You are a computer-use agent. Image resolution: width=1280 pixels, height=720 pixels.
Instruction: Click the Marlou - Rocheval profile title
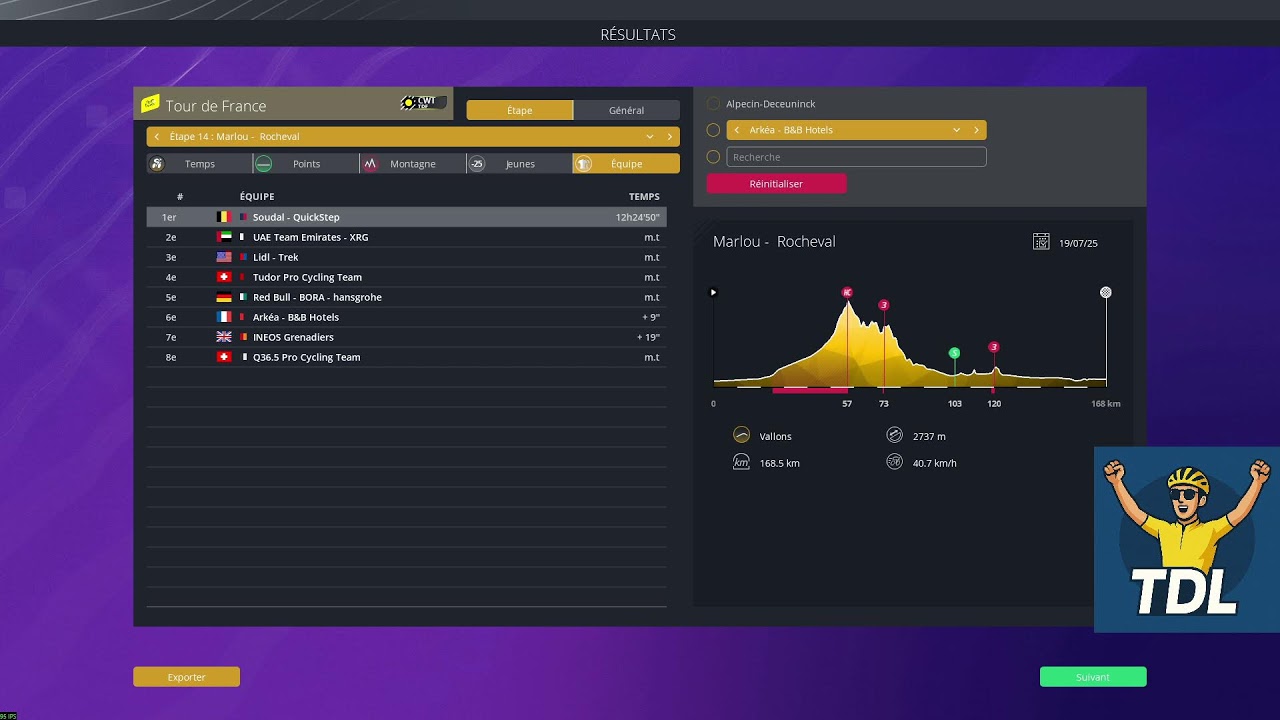coord(774,242)
